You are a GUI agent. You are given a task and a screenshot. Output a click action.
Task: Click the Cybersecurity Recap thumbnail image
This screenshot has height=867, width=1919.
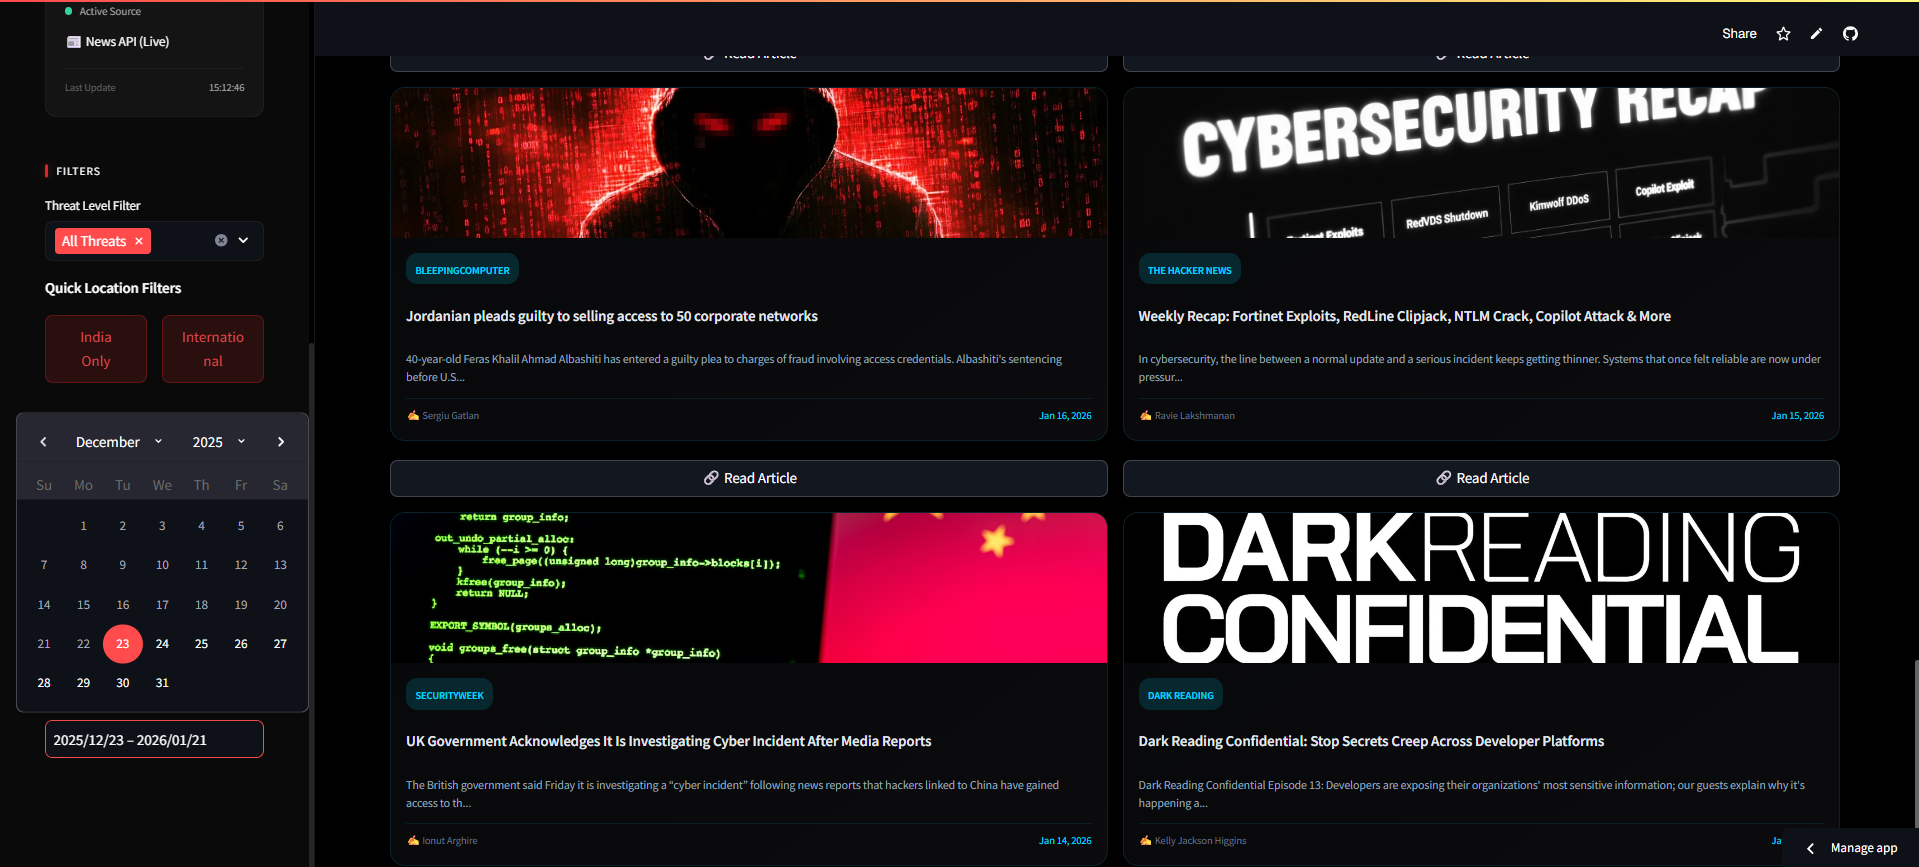click(1481, 163)
